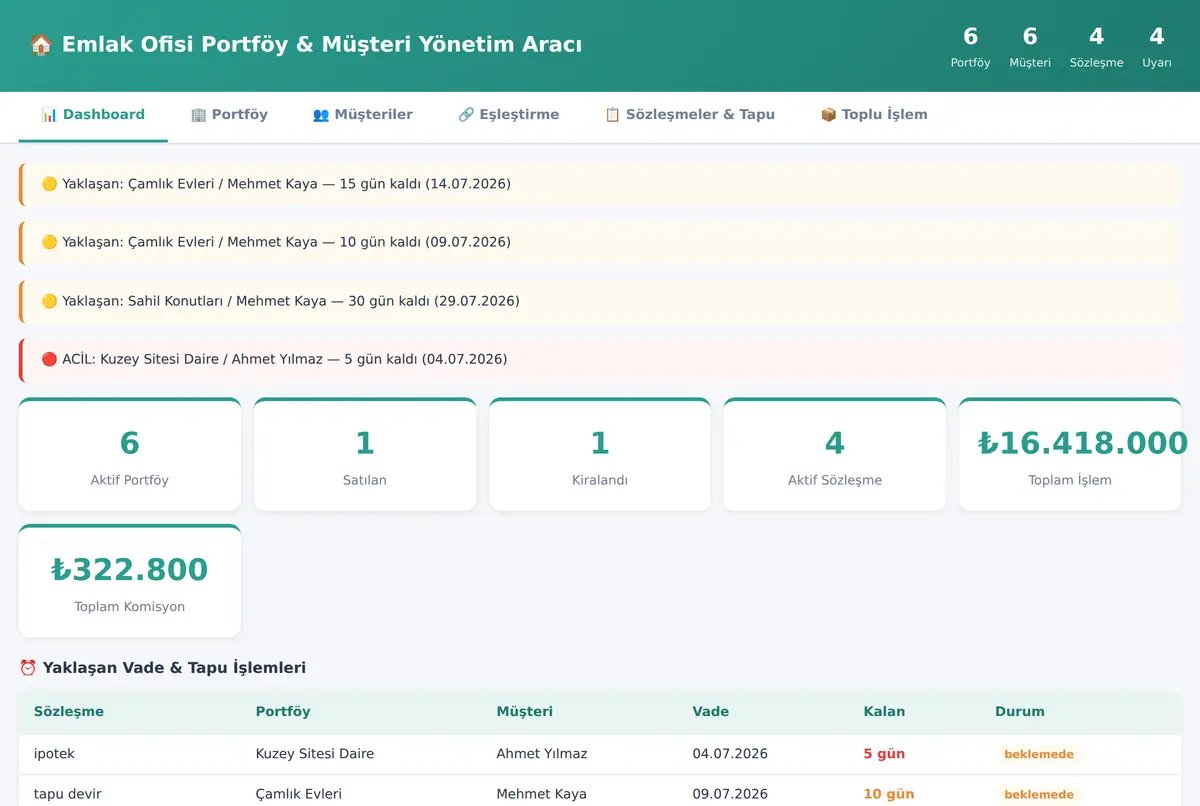1200x806 pixels.
Task: Click the Uyarı counter in the top header
Action: (x=1157, y=46)
